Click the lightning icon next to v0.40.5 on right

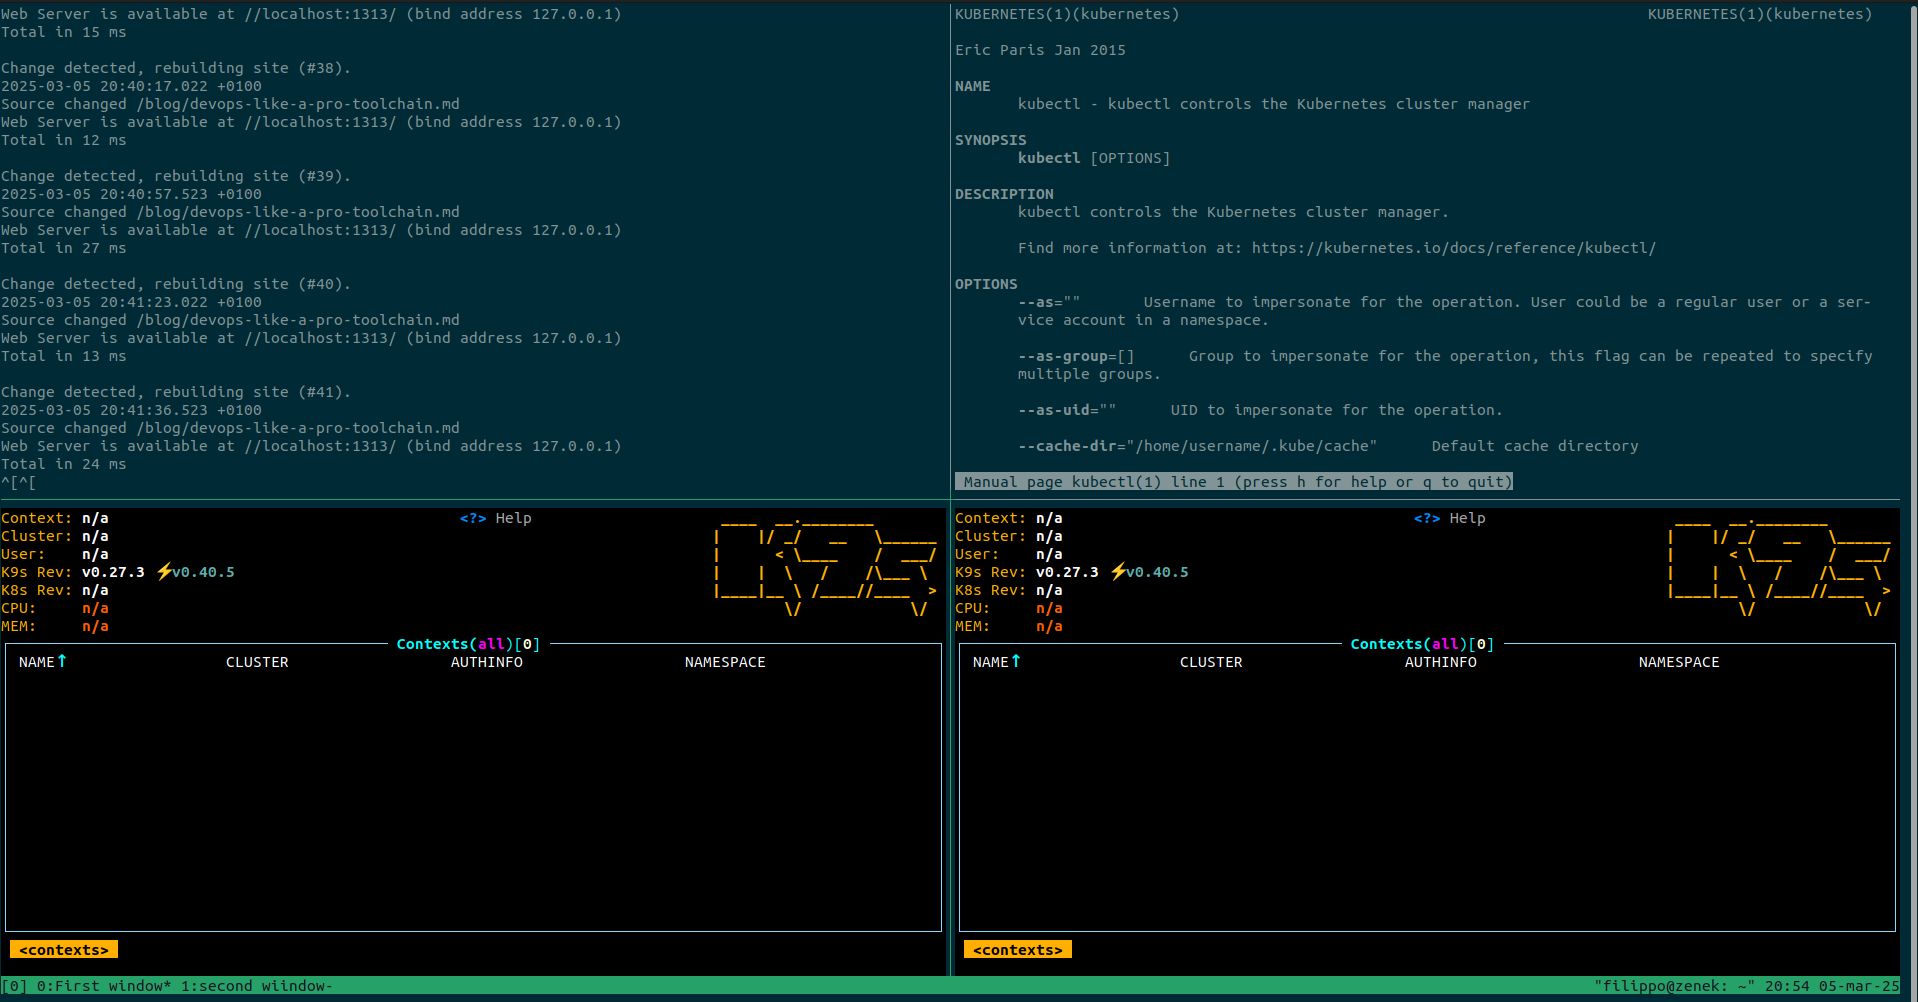point(1117,572)
